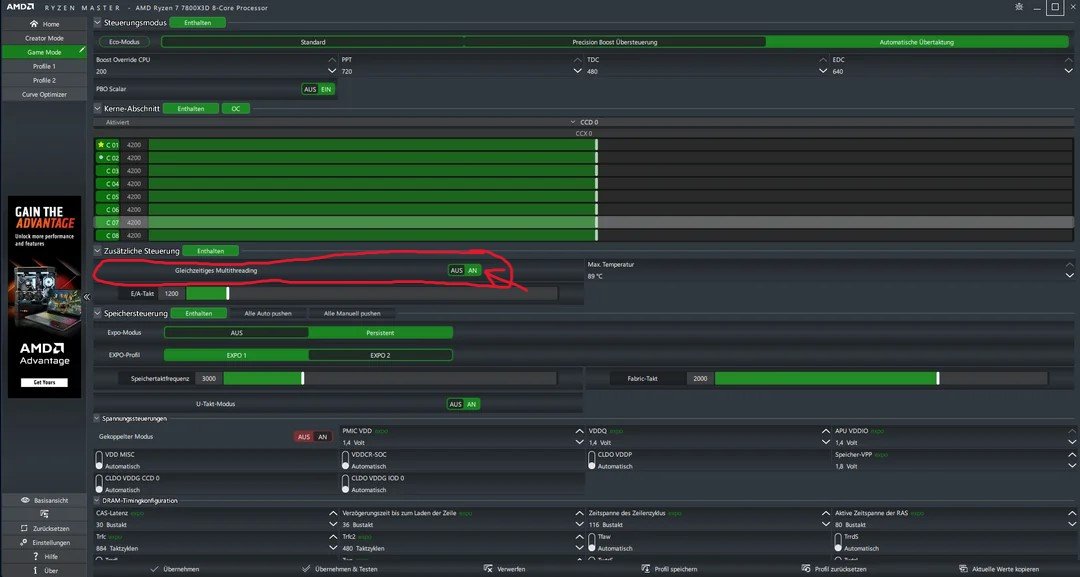Toggle CLDO VDDG CCD 0 switch

(x=99, y=483)
